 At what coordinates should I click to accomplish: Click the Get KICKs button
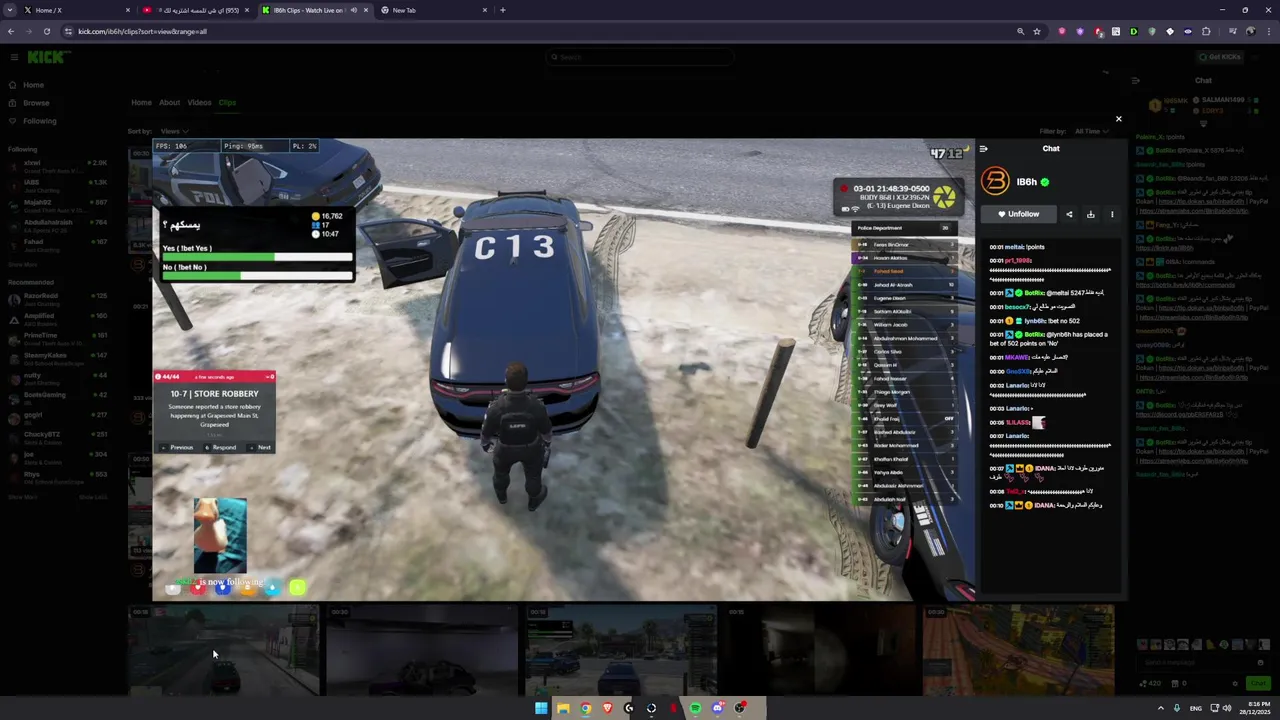[x=1220, y=57]
